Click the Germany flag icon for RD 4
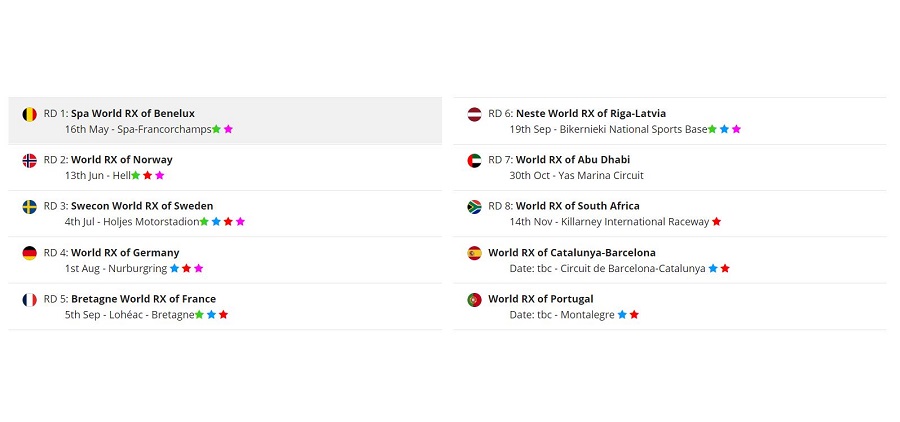This screenshot has height=422, width=900. click(x=30, y=253)
